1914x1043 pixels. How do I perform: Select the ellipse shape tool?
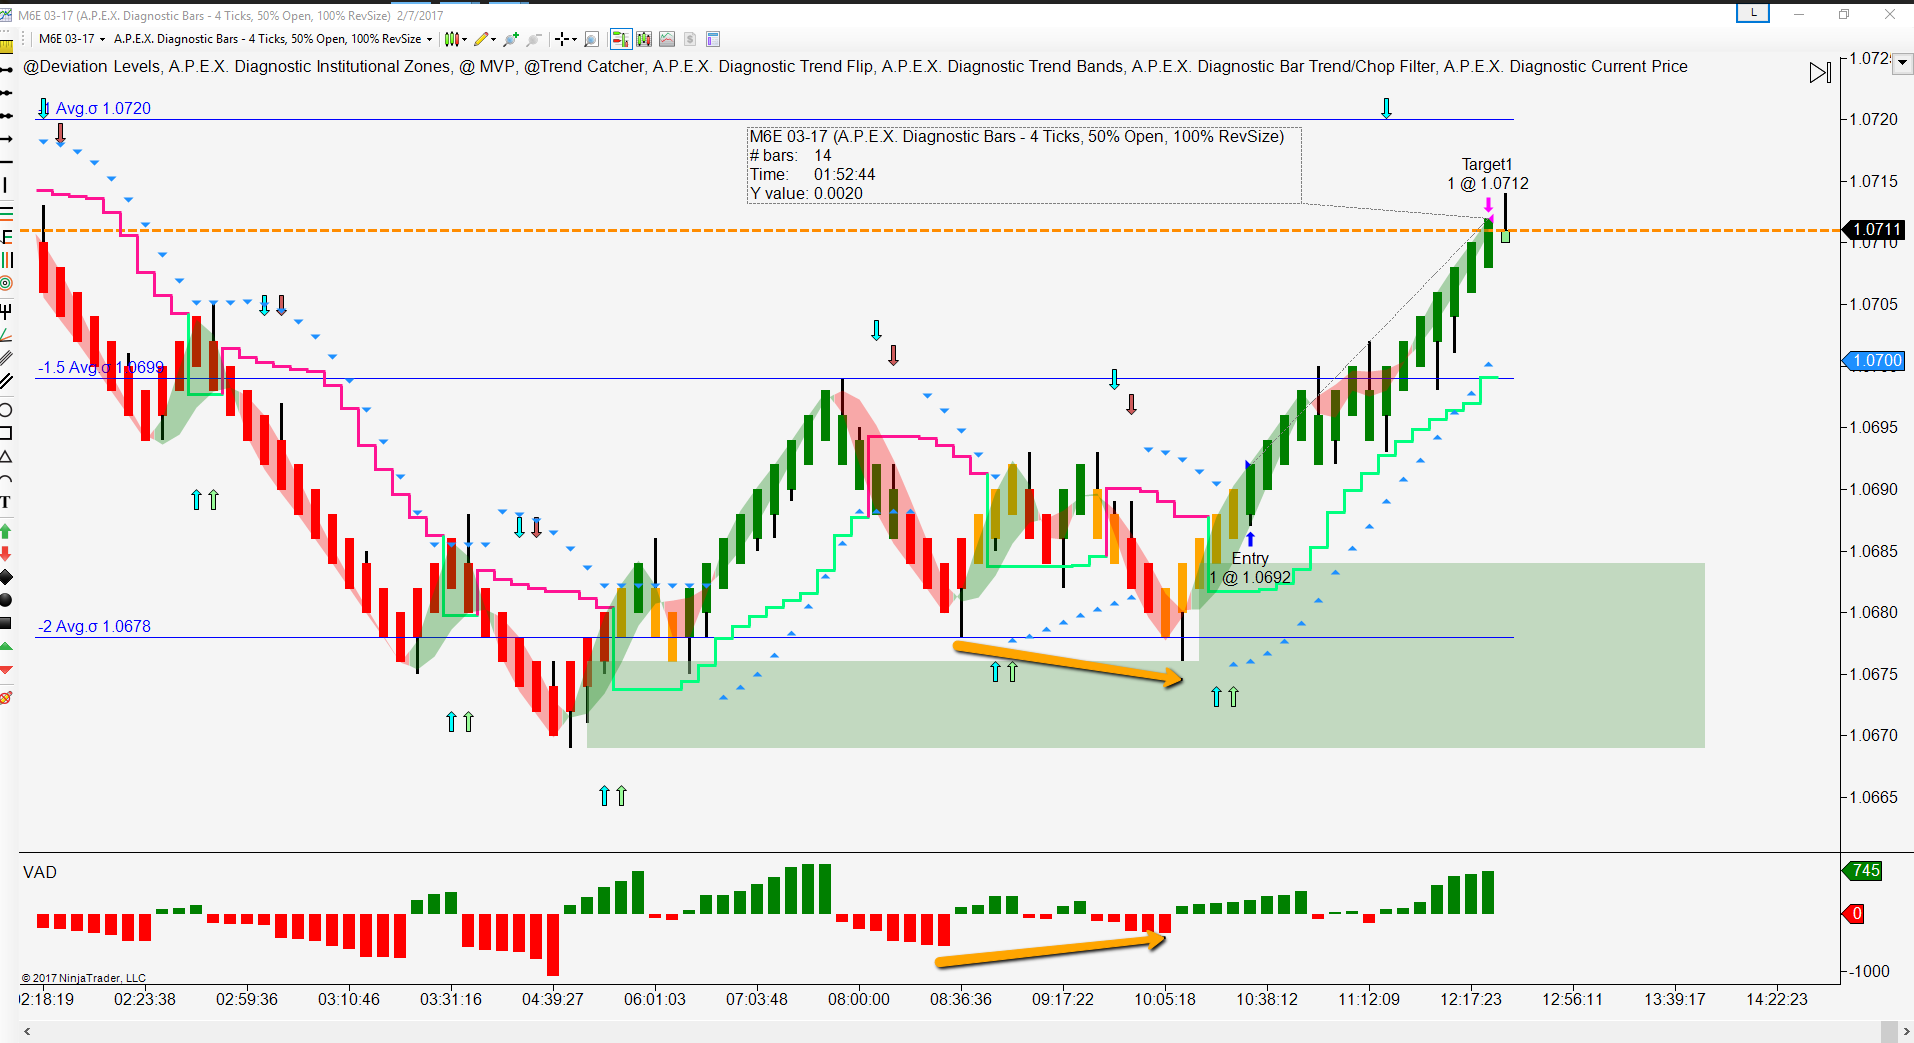click(7, 409)
